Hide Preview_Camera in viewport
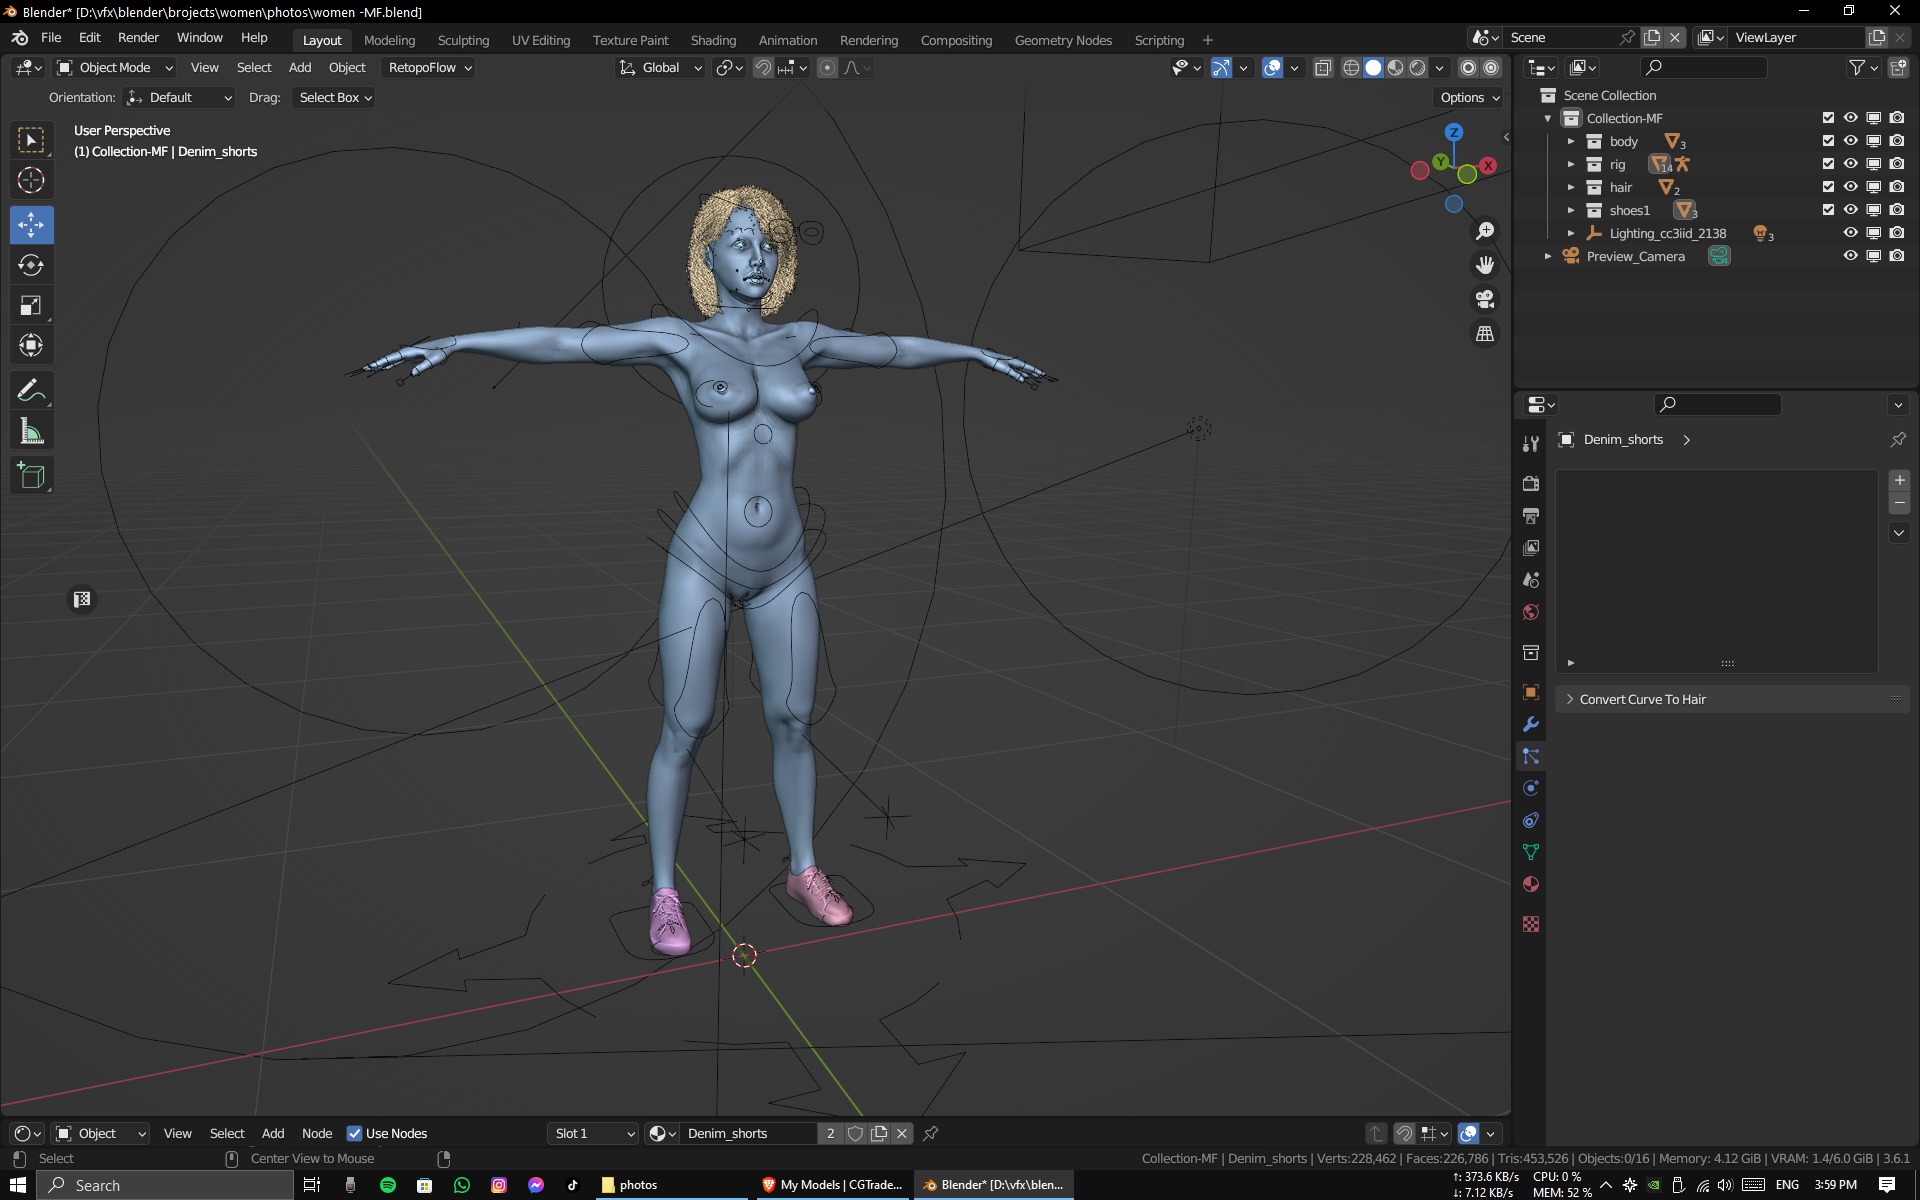This screenshot has height=1200, width=1920. coord(1850,256)
